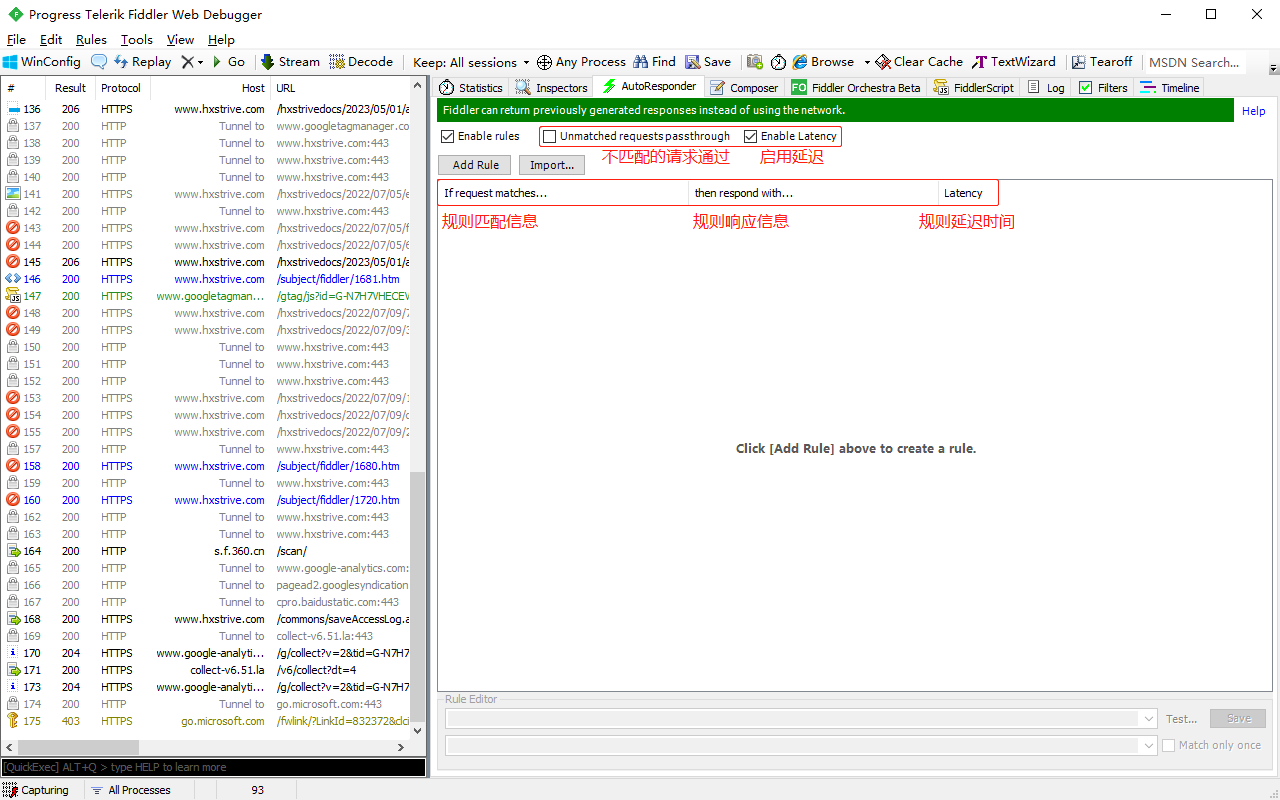Screen dimensions: 1280x800
Task: Click Save in Rule Editor
Action: [1238, 718]
